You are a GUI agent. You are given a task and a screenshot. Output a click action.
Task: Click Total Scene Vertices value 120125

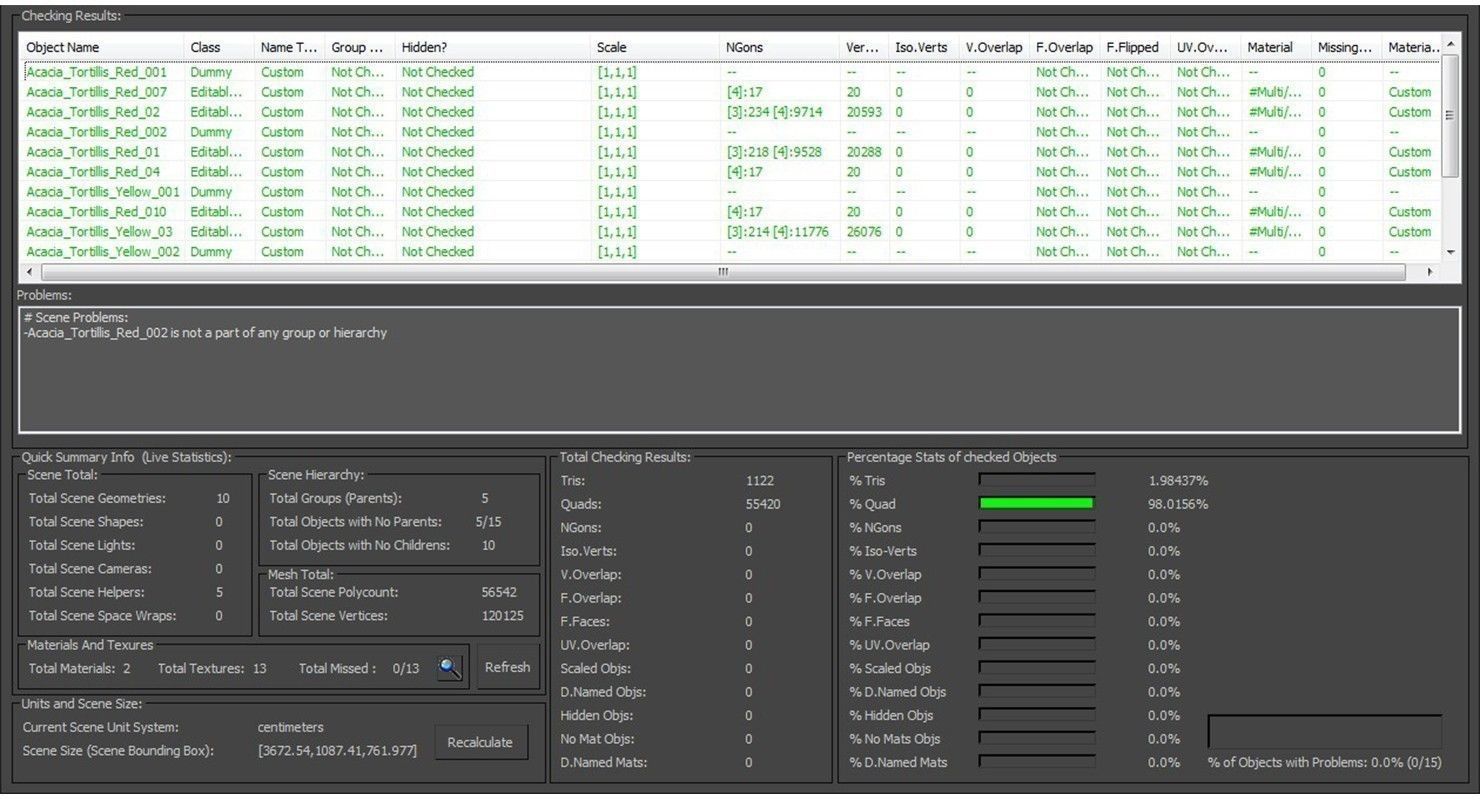click(x=502, y=616)
